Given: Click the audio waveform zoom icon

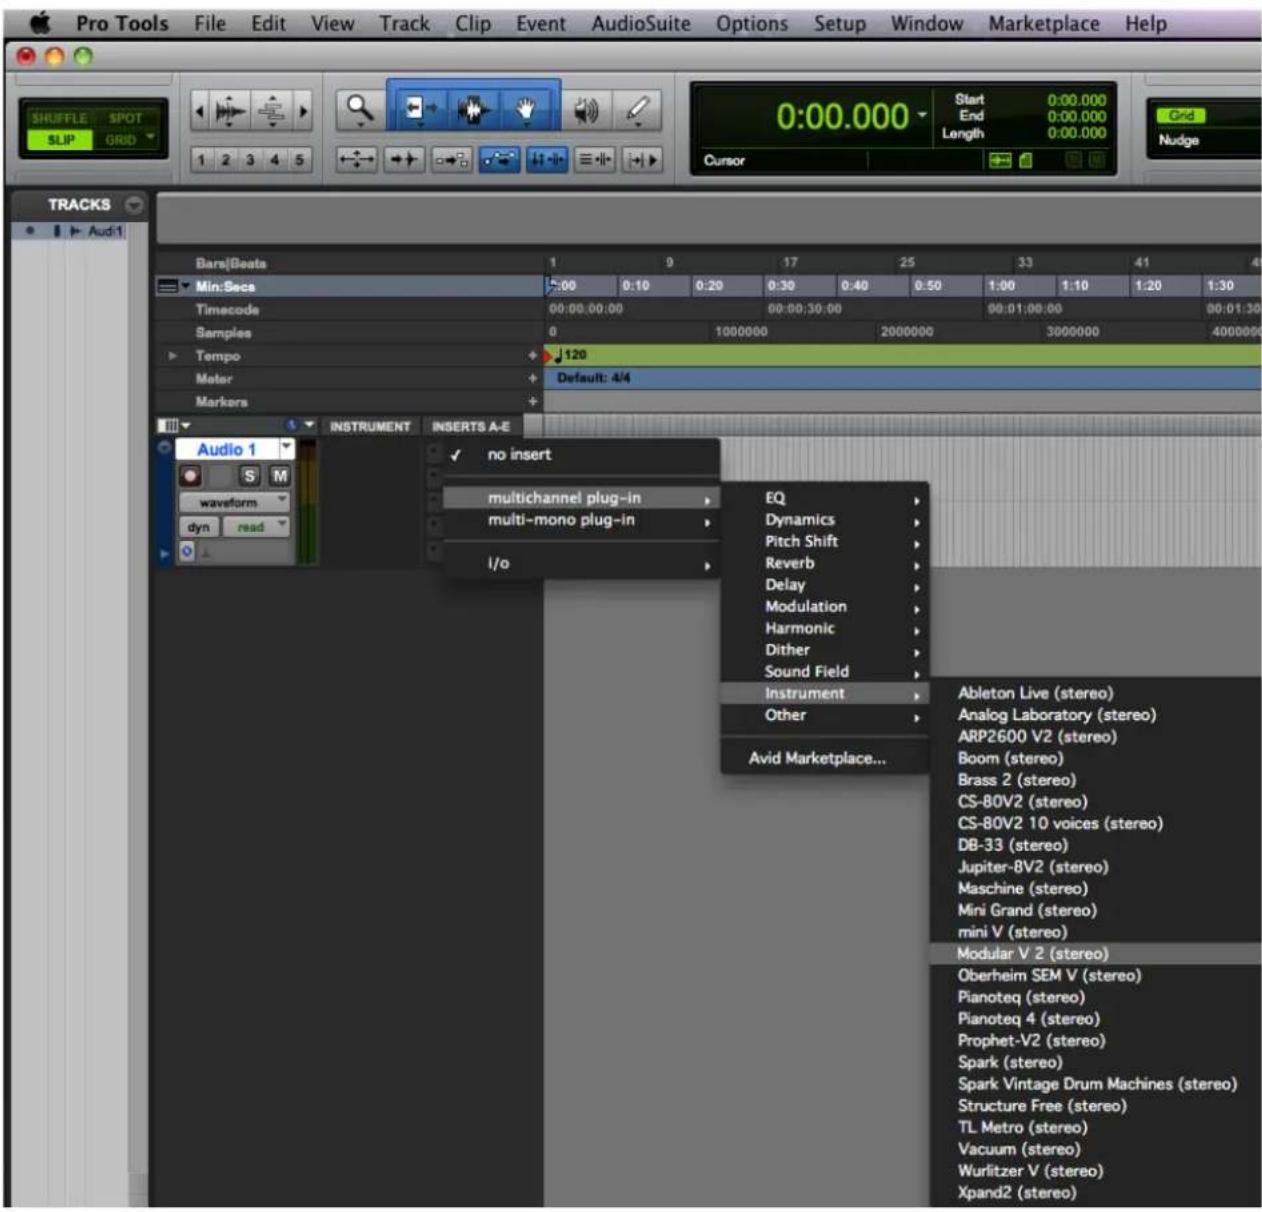Looking at the screenshot, I should point(230,111).
